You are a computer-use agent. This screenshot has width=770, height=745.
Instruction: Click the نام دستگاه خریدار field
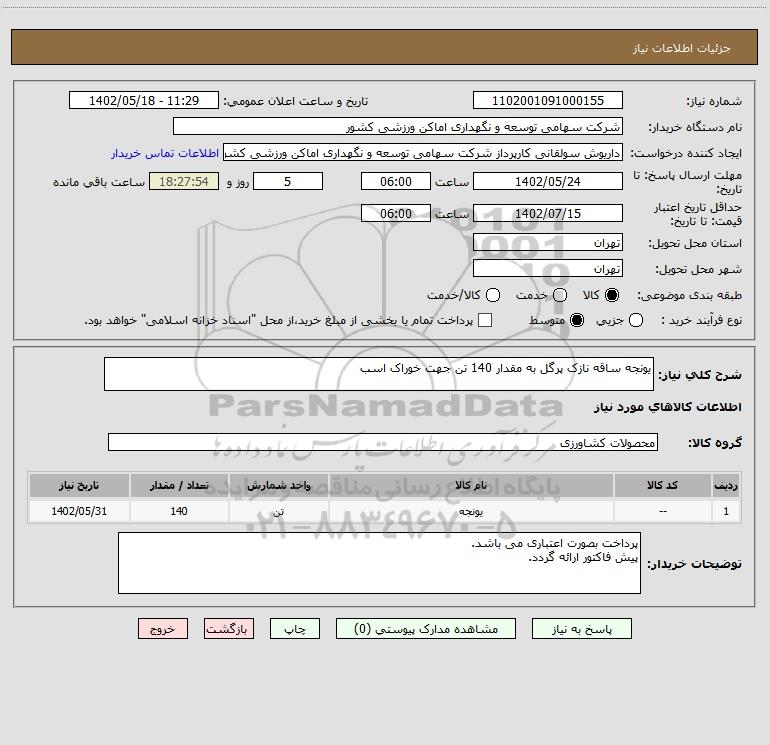point(398,126)
